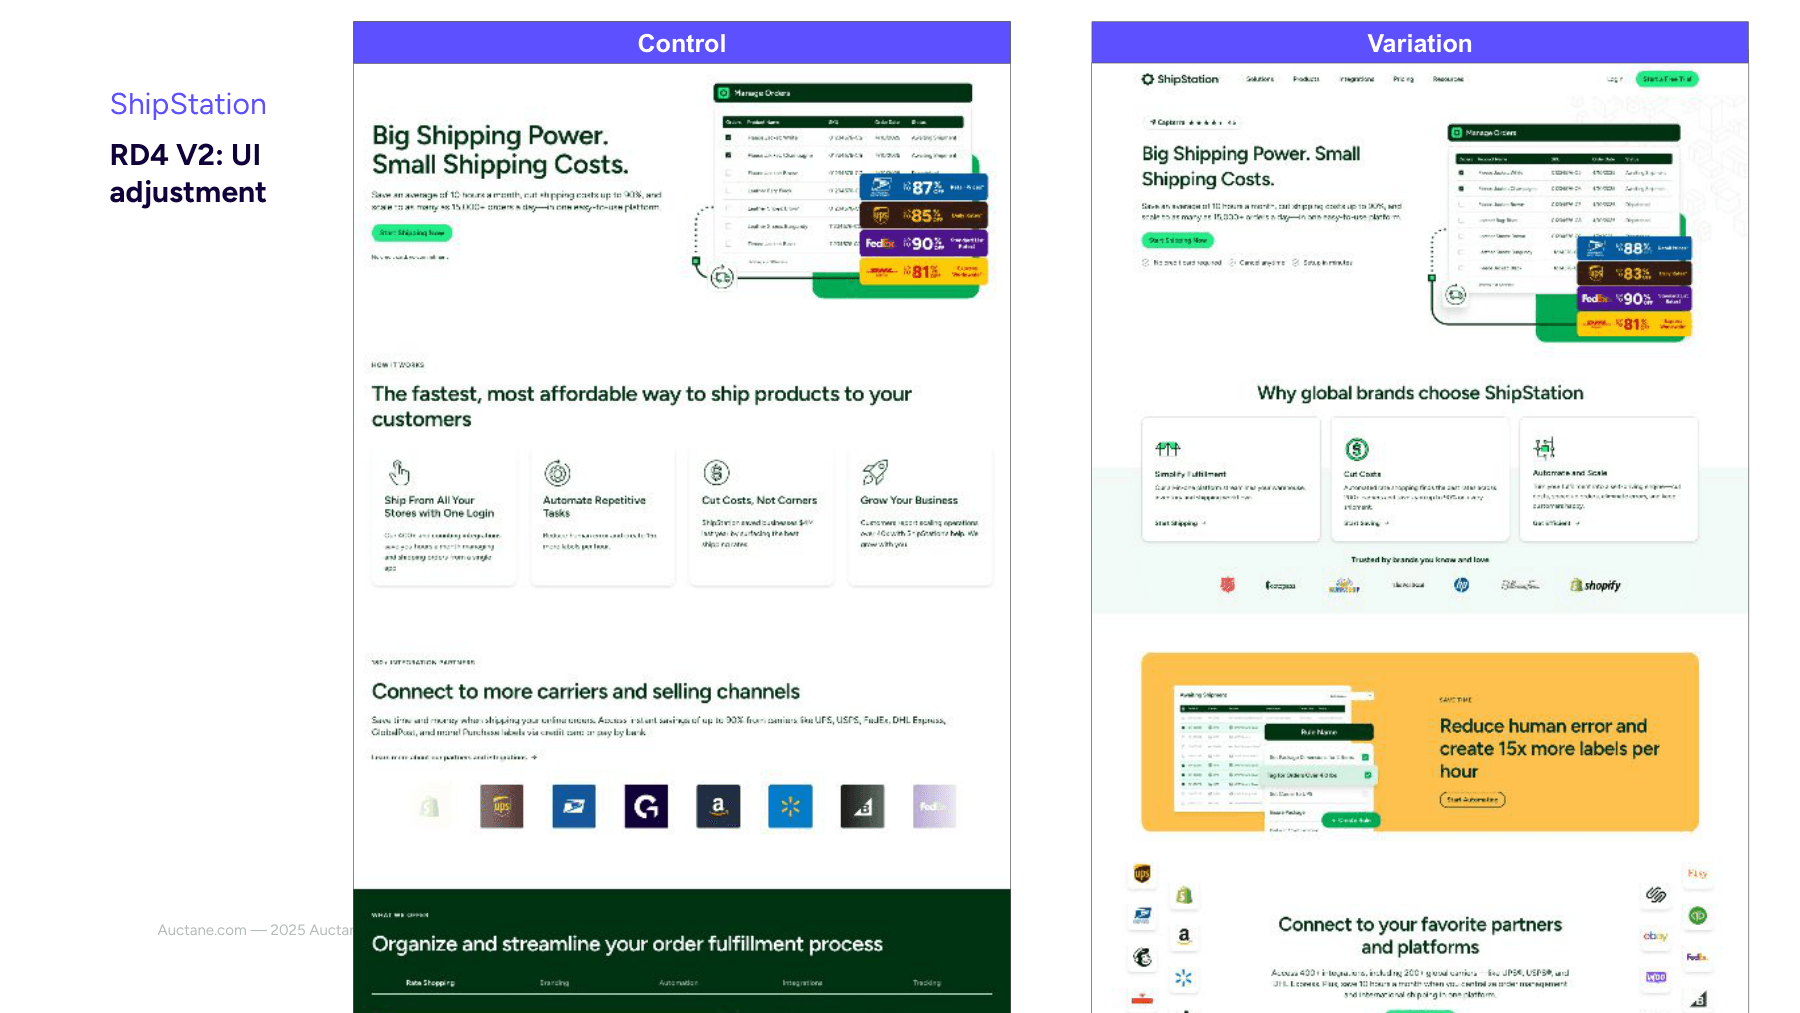1800x1013 pixels.
Task: Click the USPS logo tile in Control
Action: tap(574, 806)
